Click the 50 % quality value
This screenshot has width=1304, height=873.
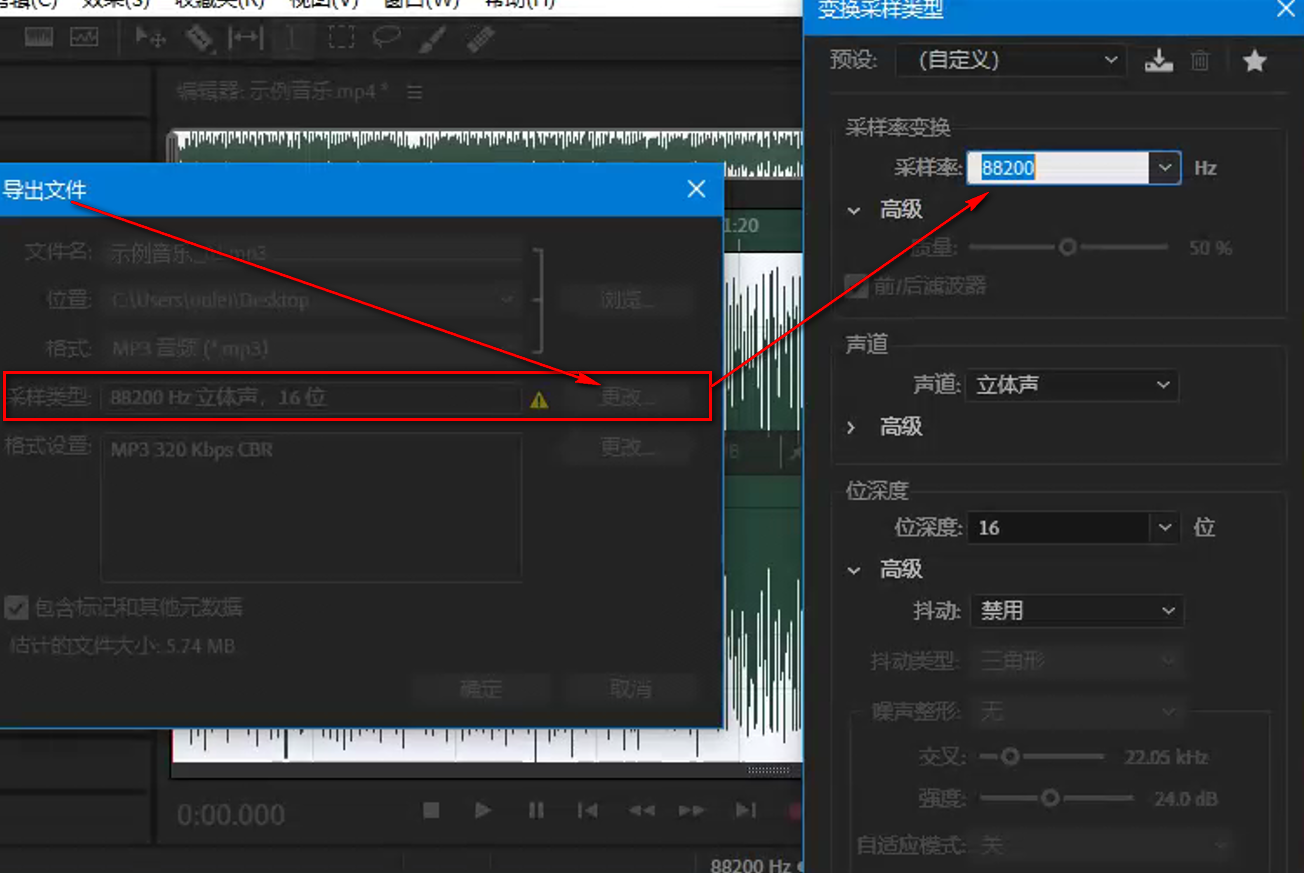coord(1210,248)
